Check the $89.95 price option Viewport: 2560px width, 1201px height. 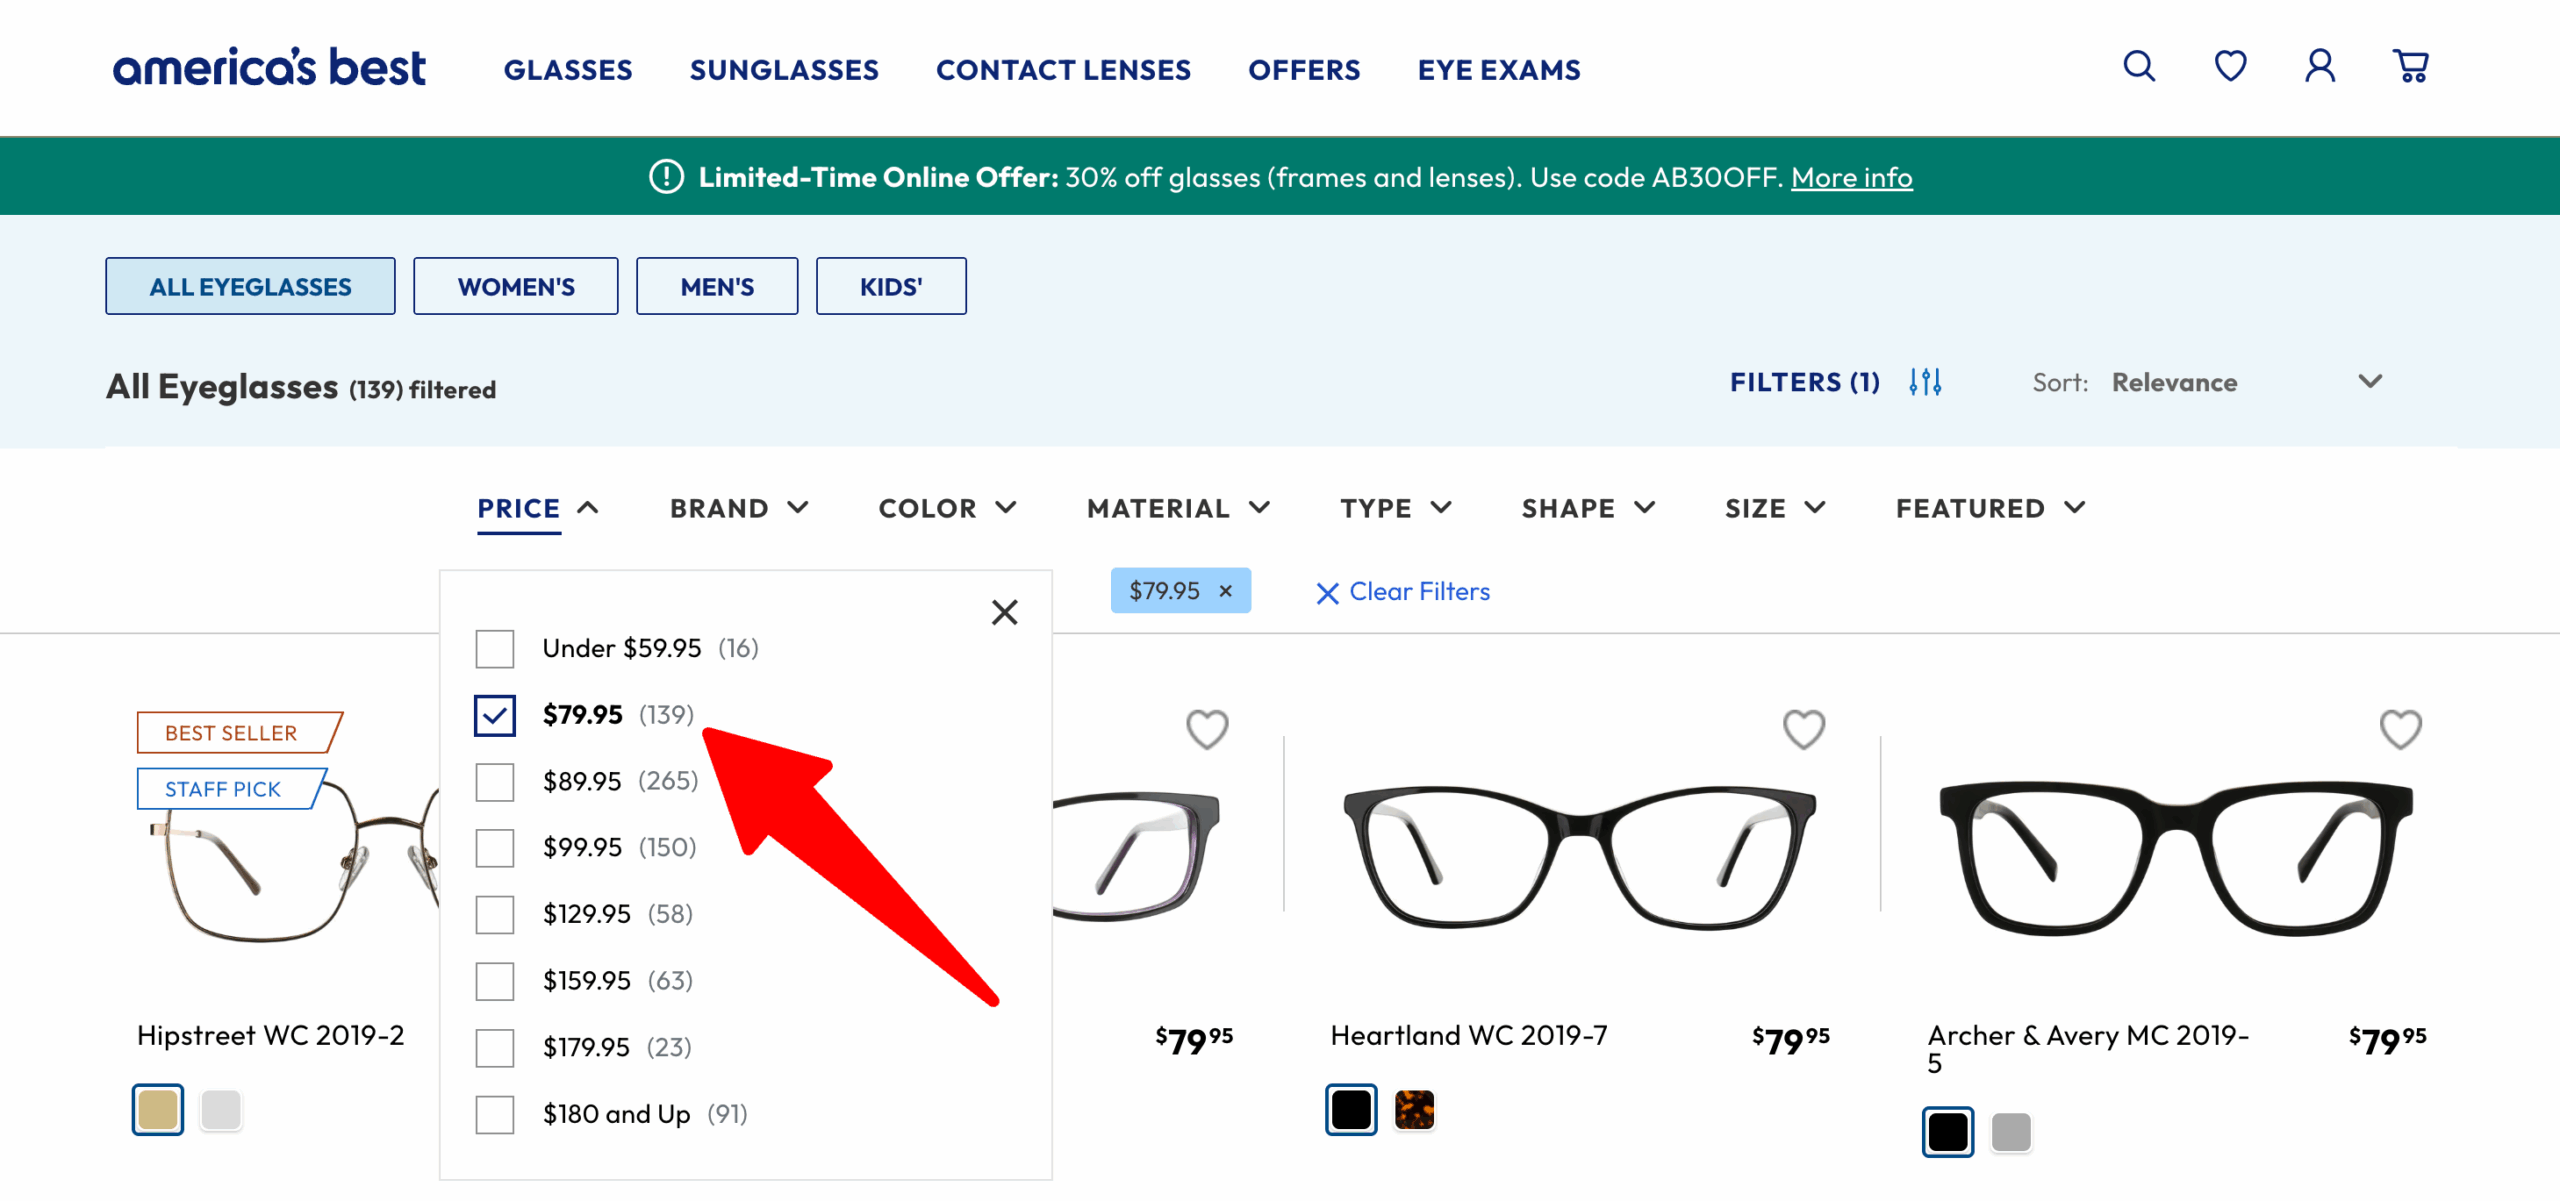(495, 782)
